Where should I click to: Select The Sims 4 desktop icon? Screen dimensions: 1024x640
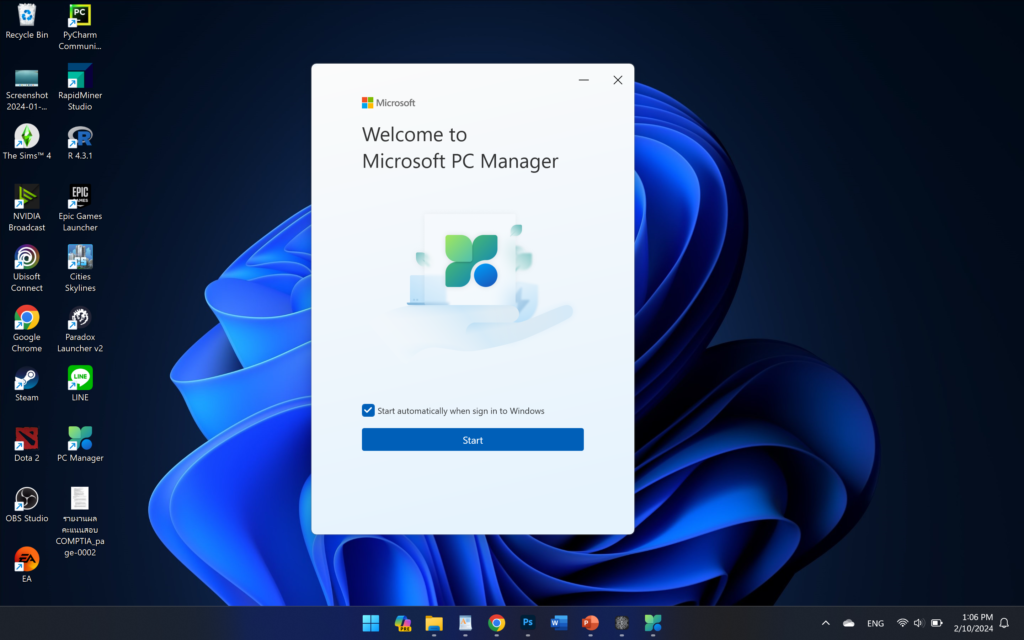coord(27,142)
